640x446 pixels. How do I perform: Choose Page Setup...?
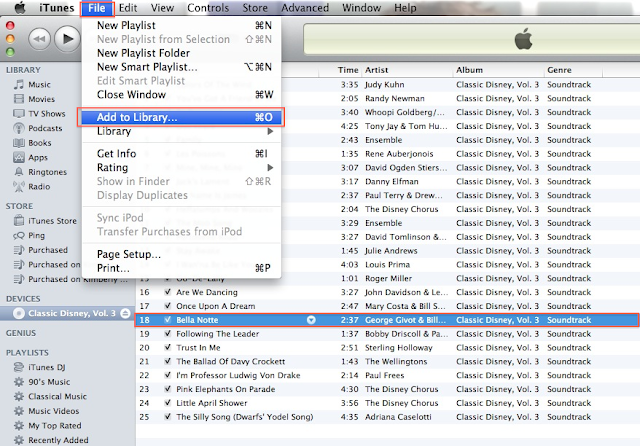[x=181, y=254]
